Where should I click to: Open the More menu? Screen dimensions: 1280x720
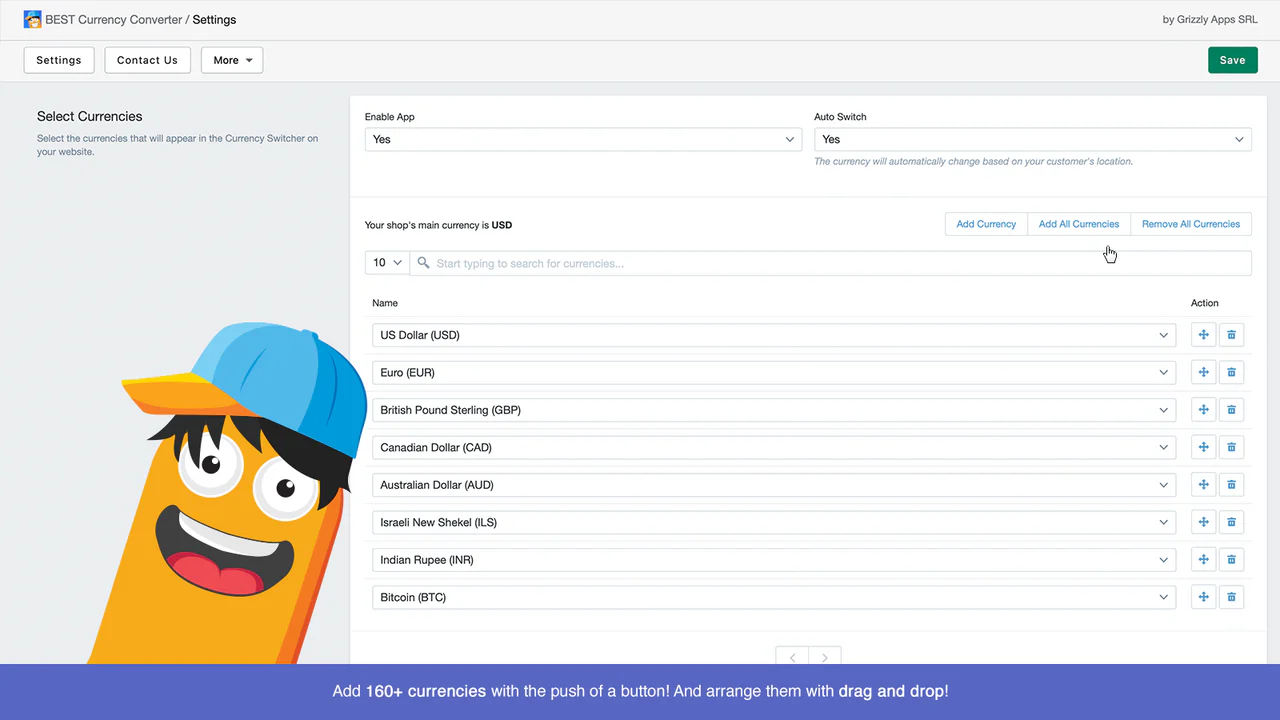tap(232, 60)
